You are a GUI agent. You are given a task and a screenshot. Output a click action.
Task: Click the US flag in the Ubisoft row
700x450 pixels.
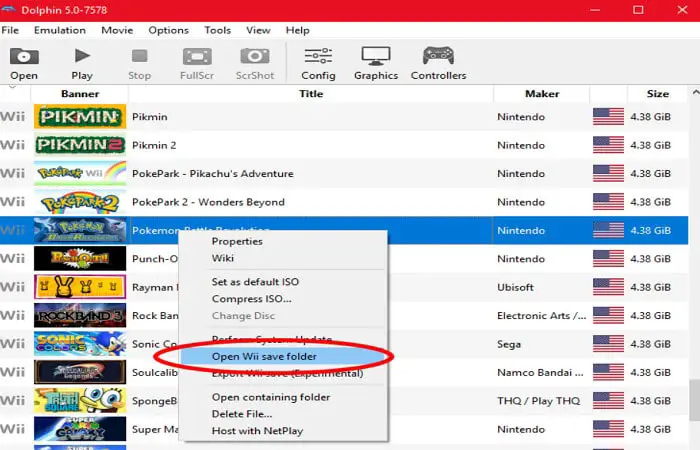[x=608, y=287]
